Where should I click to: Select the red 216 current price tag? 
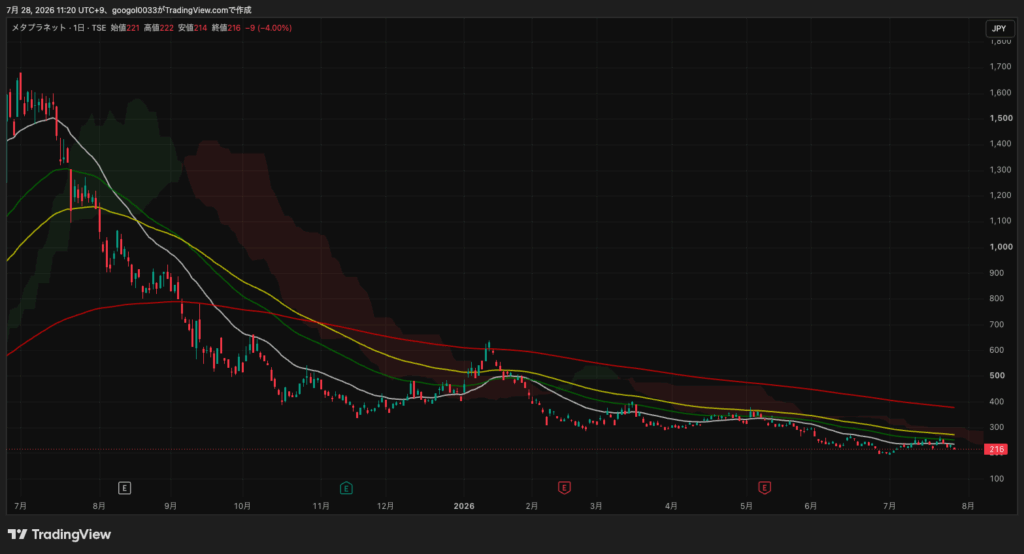click(x=996, y=449)
